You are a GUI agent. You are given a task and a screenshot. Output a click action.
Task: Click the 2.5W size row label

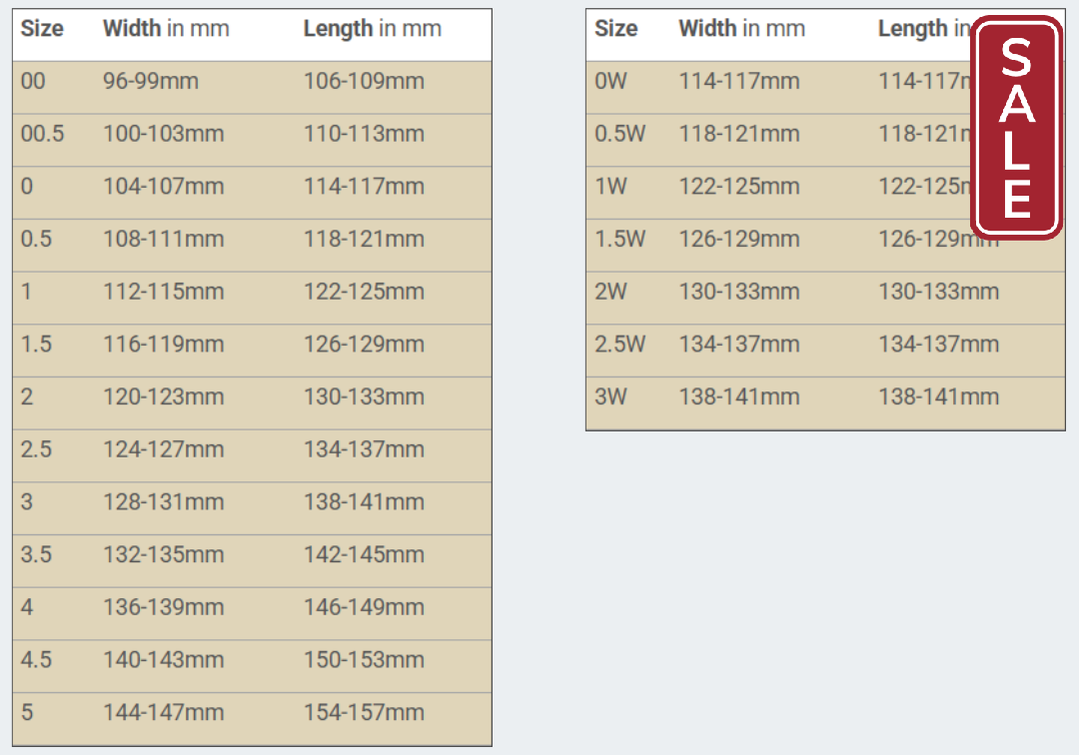point(620,344)
